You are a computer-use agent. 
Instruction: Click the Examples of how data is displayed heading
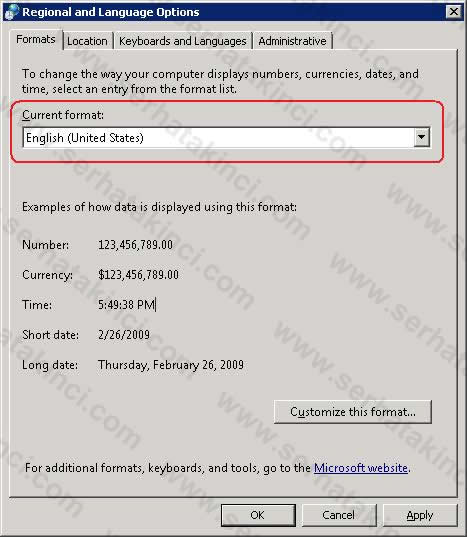159,207
